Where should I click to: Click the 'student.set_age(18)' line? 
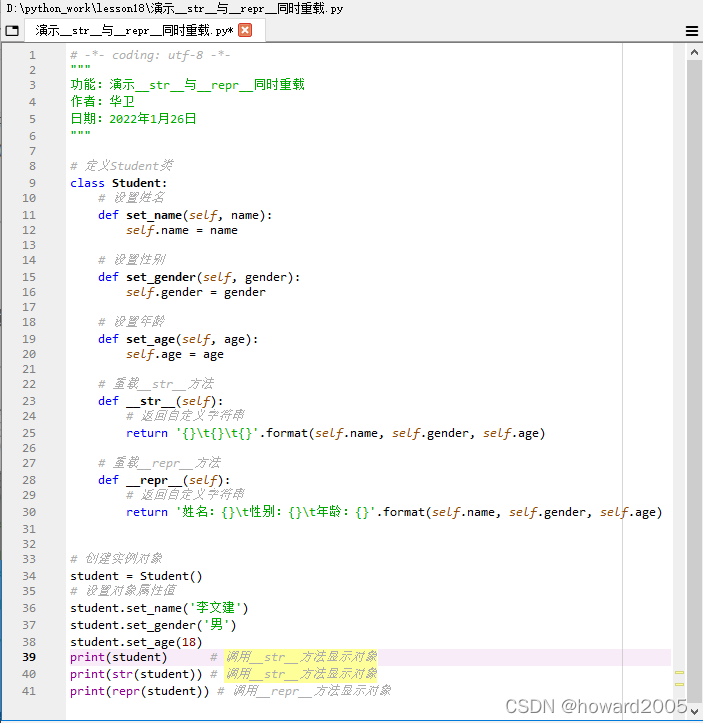pyautogui.click(x=136, y=642)
